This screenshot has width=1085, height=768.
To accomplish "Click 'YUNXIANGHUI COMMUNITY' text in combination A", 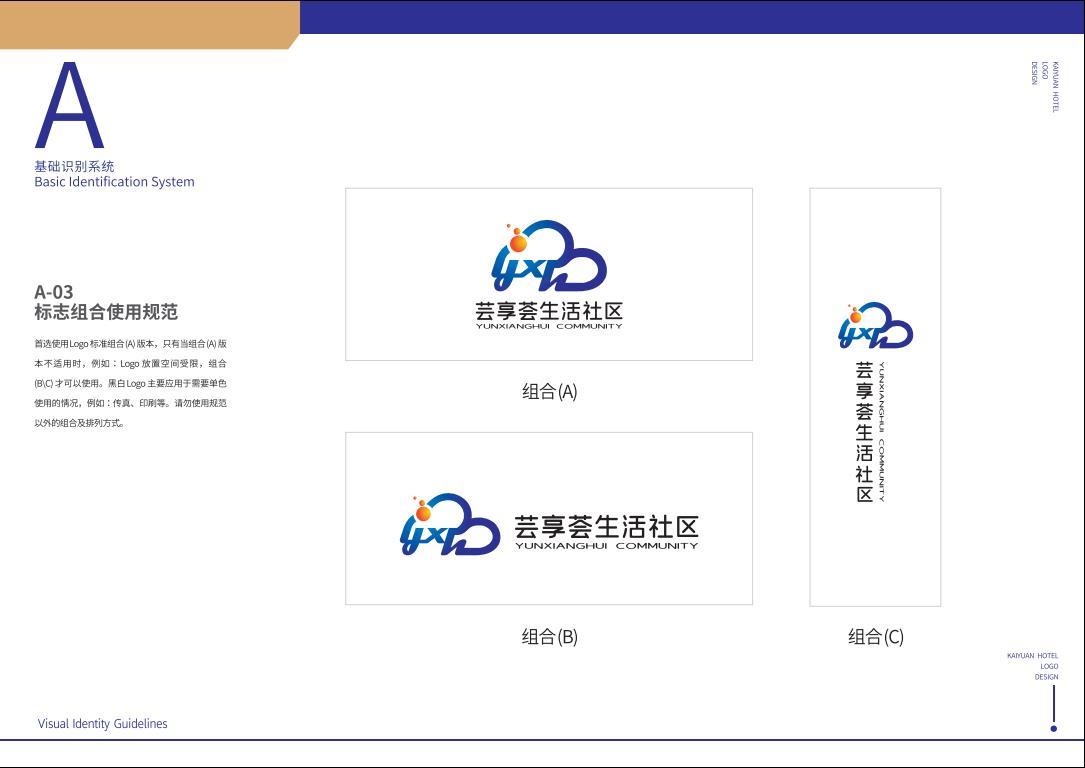I will tap(549, 326).
